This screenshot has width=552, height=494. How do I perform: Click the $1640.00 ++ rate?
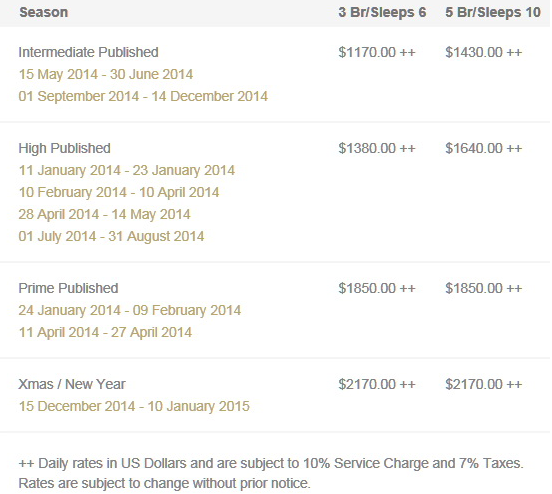point(484,148)
